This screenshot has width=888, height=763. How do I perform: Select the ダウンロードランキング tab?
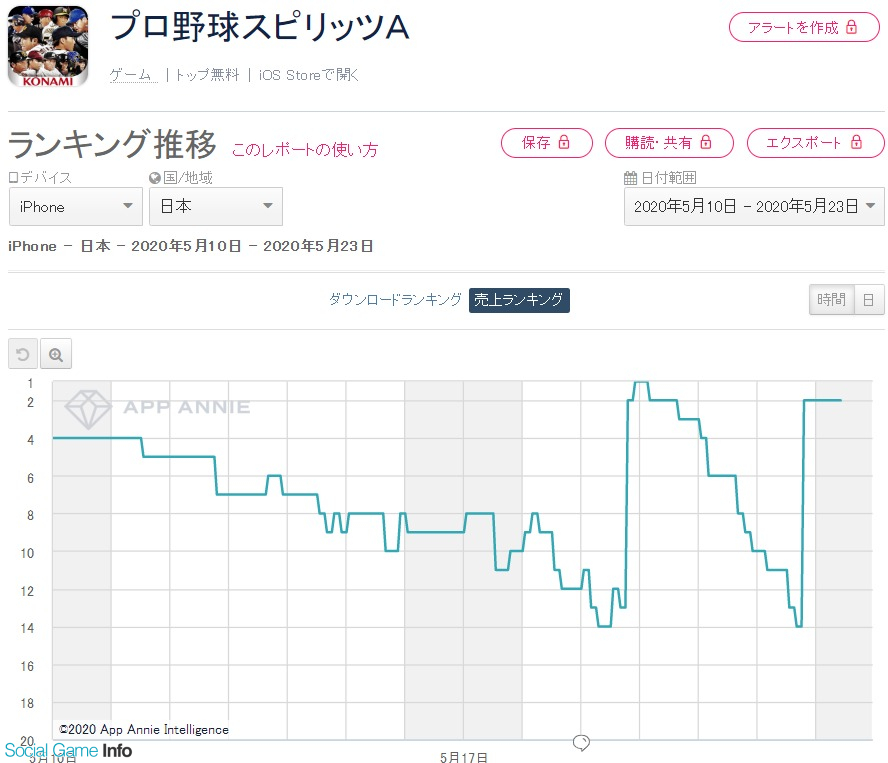(x=395, y=300)
